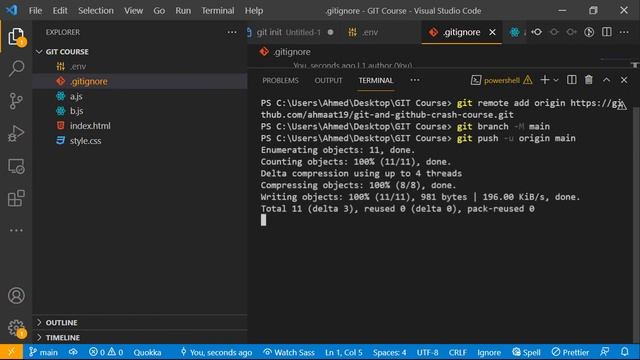The height and width of the screenshot is (360, 640).
Task: Kill terminal with the trash icon
Action: 589,80
